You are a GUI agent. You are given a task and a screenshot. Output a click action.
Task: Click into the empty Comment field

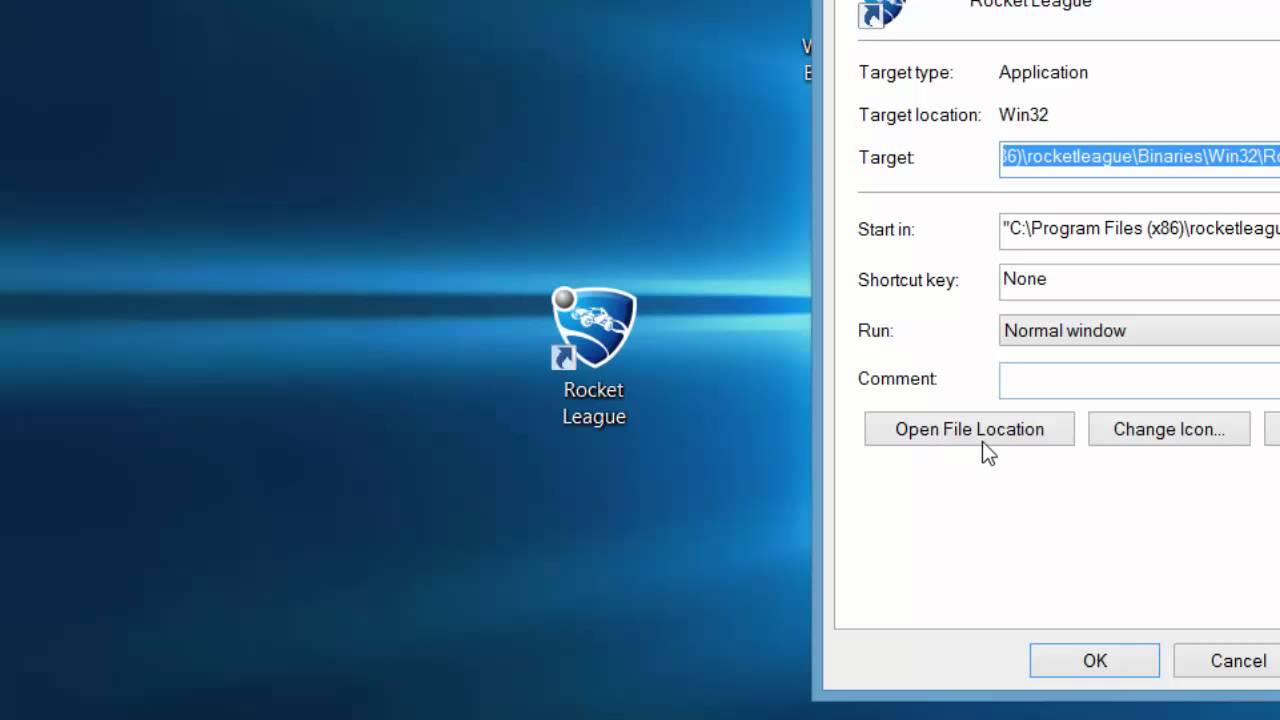[1140, 380]
